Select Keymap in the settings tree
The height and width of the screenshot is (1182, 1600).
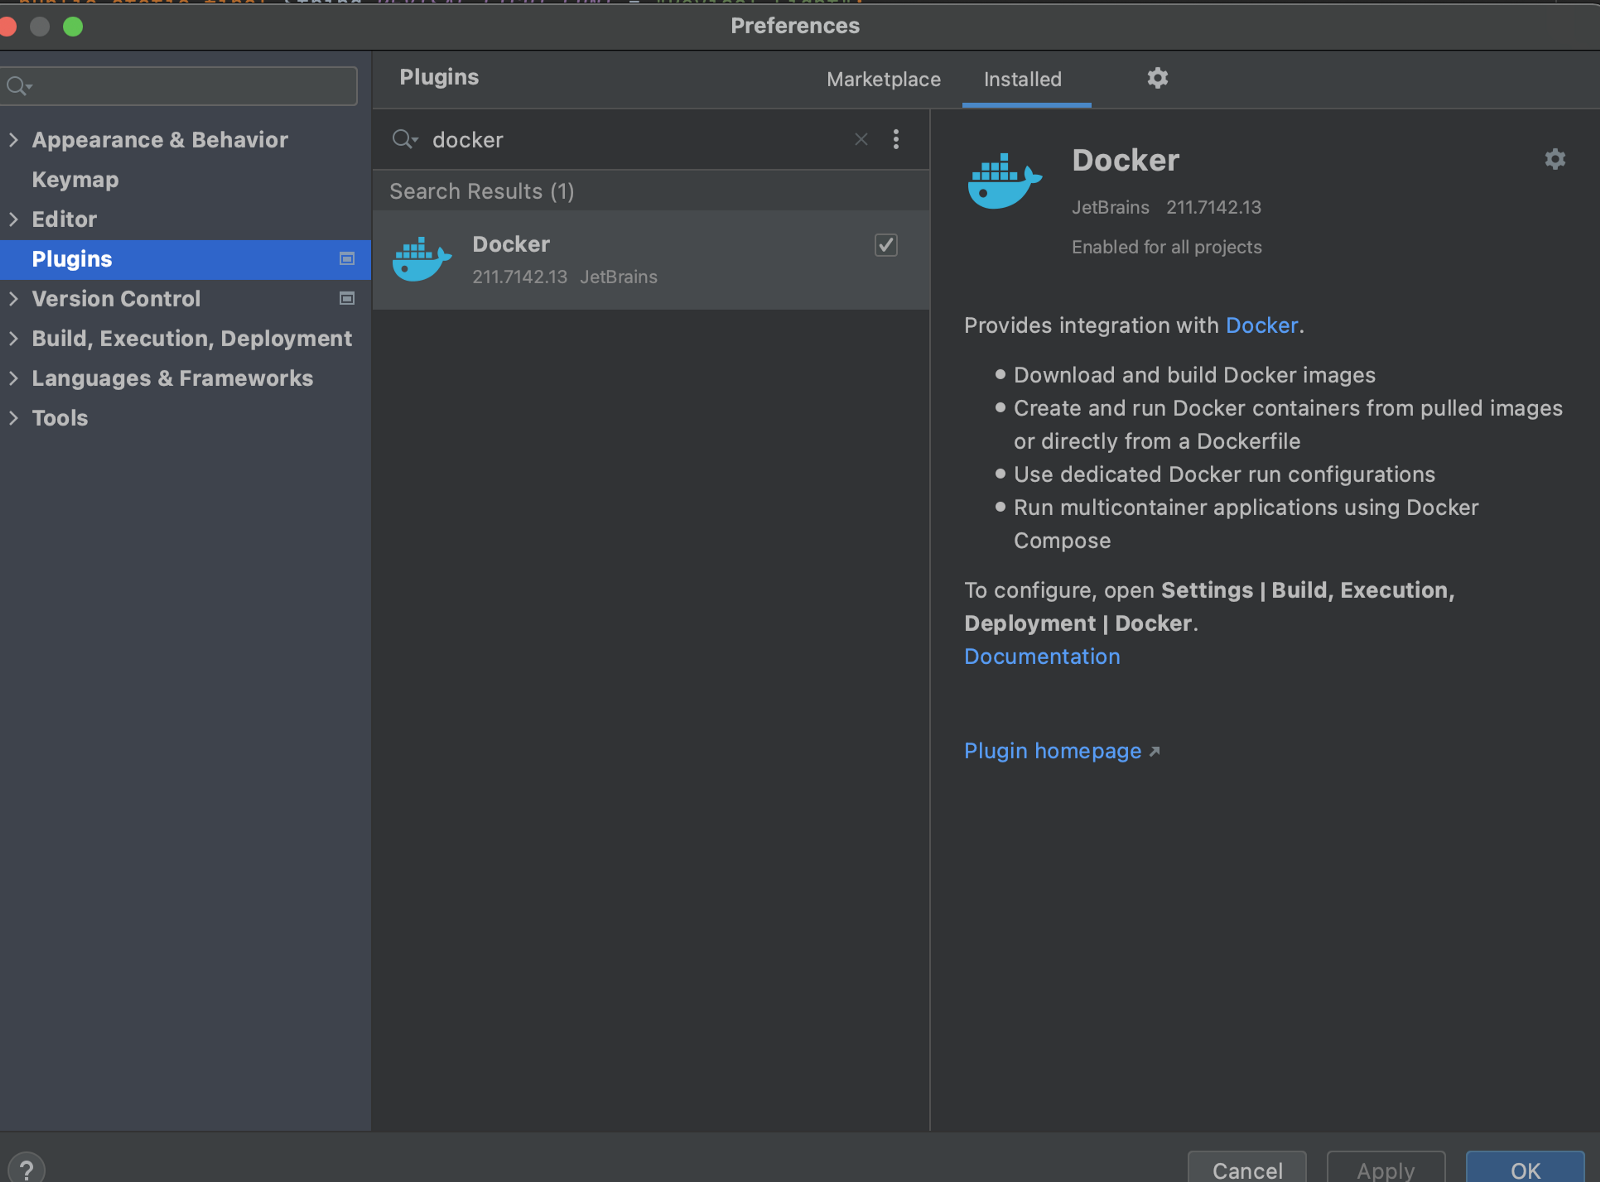coord(75,180)
